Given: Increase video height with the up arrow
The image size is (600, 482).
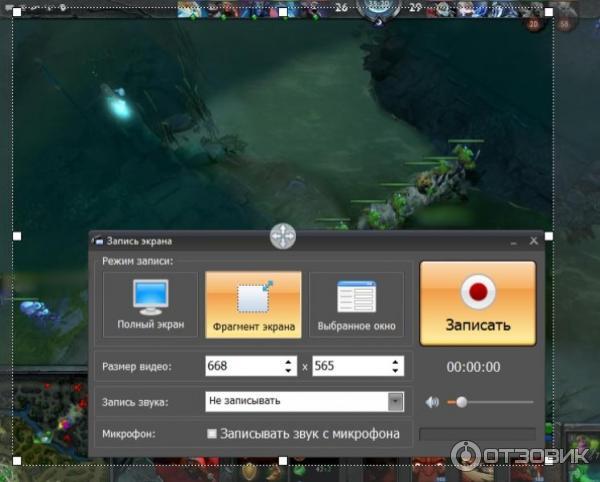Looking at the screenshot, I should (396, 361).
